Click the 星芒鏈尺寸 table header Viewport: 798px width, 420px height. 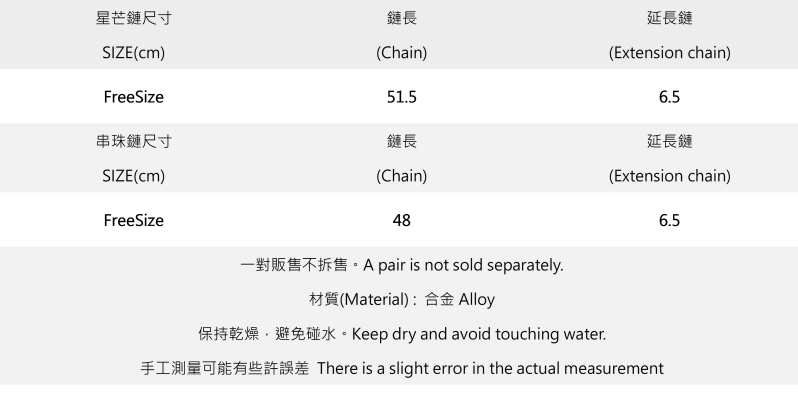pos(134,19)
